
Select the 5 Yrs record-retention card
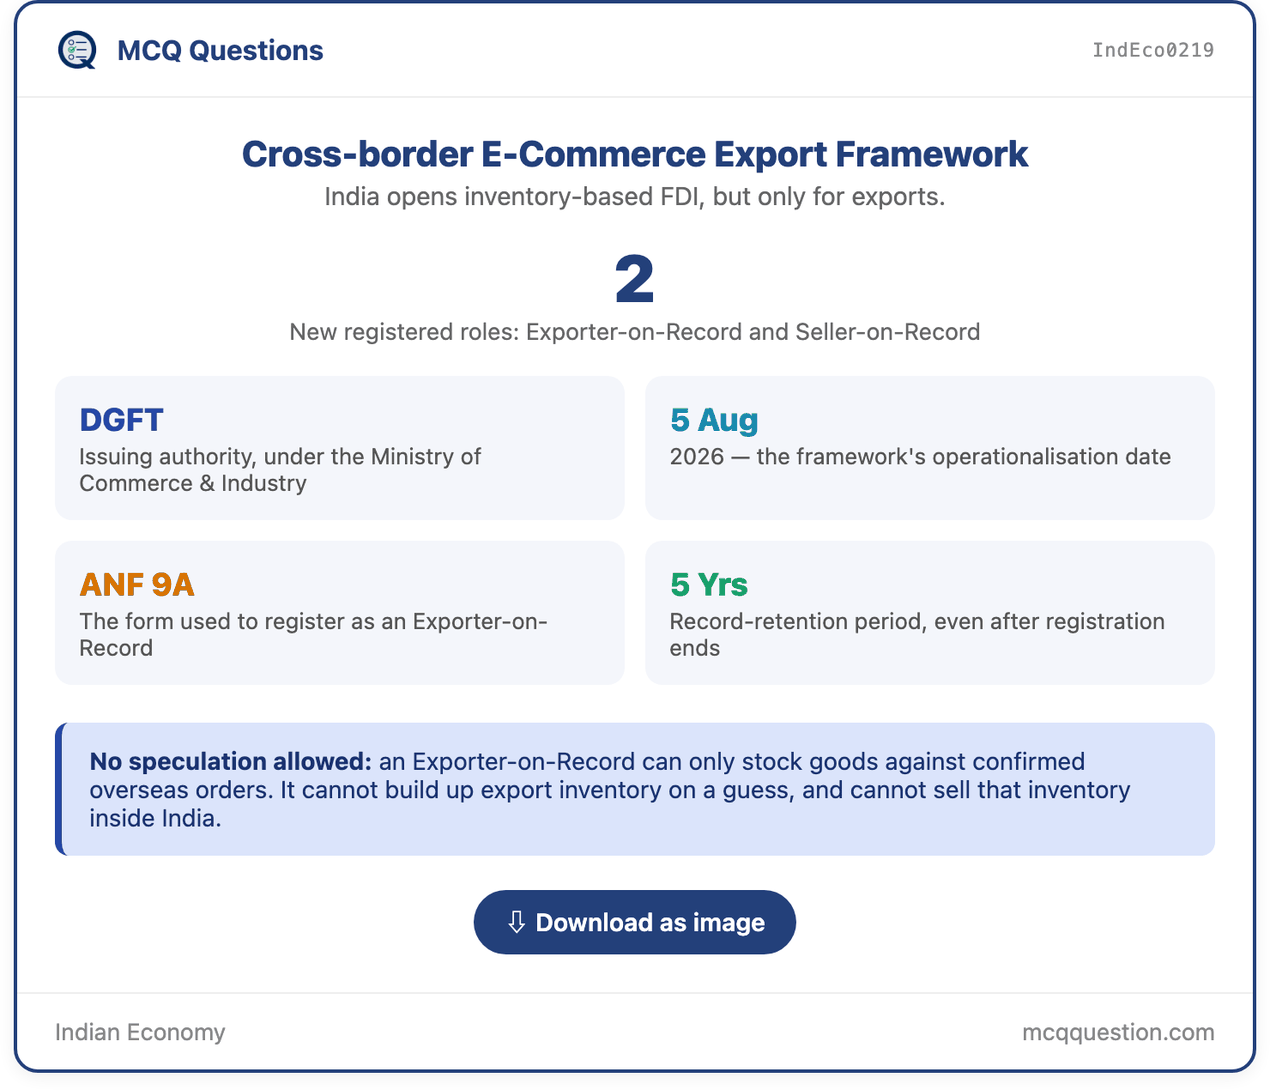tap(930, 613)
